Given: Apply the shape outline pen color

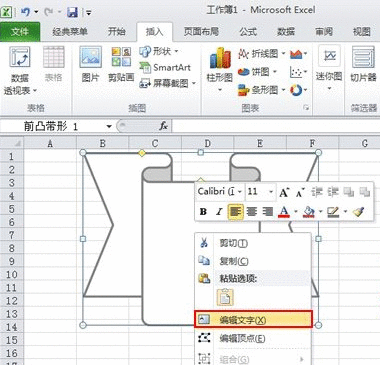Looking at the screenshot, I should [x=333, y=212].
